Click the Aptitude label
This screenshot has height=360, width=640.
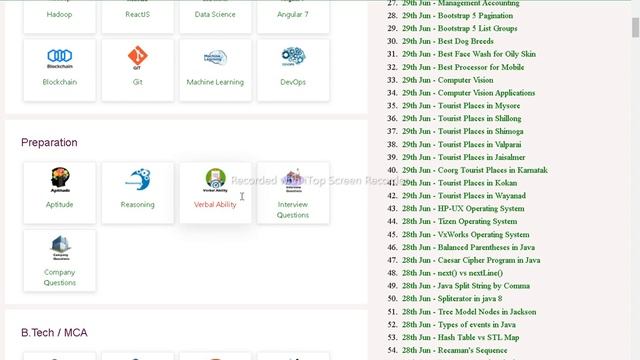tap(60, 204)
